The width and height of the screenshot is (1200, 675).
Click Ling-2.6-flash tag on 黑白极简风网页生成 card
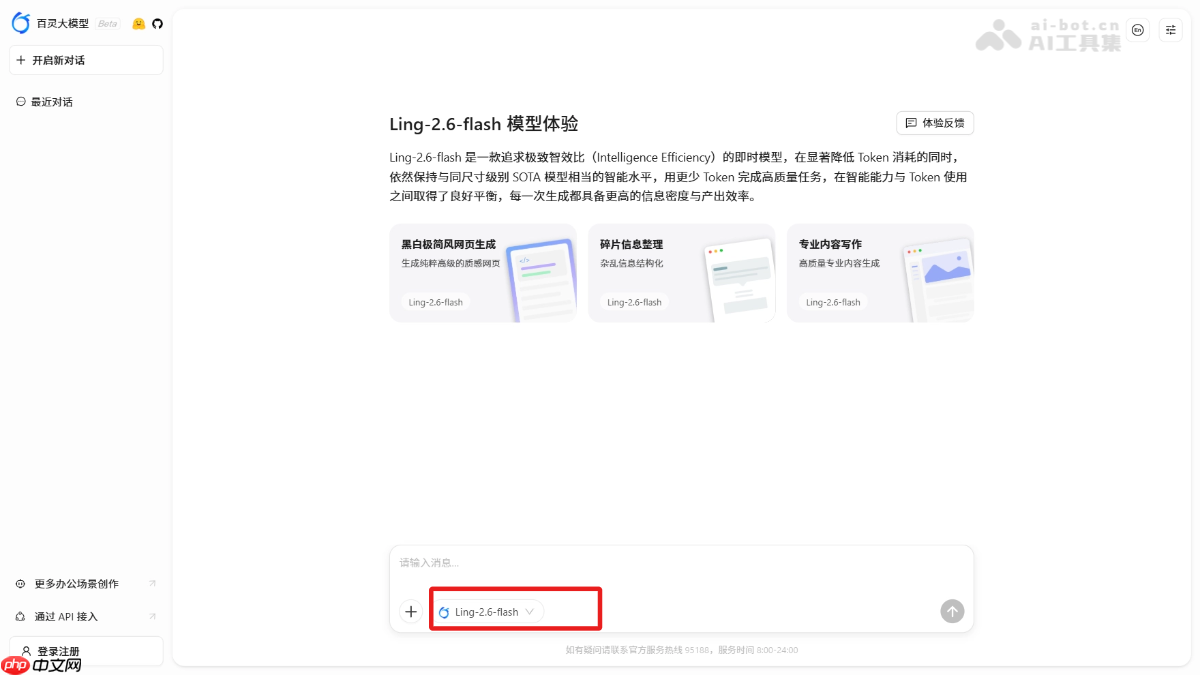(435, 302)
